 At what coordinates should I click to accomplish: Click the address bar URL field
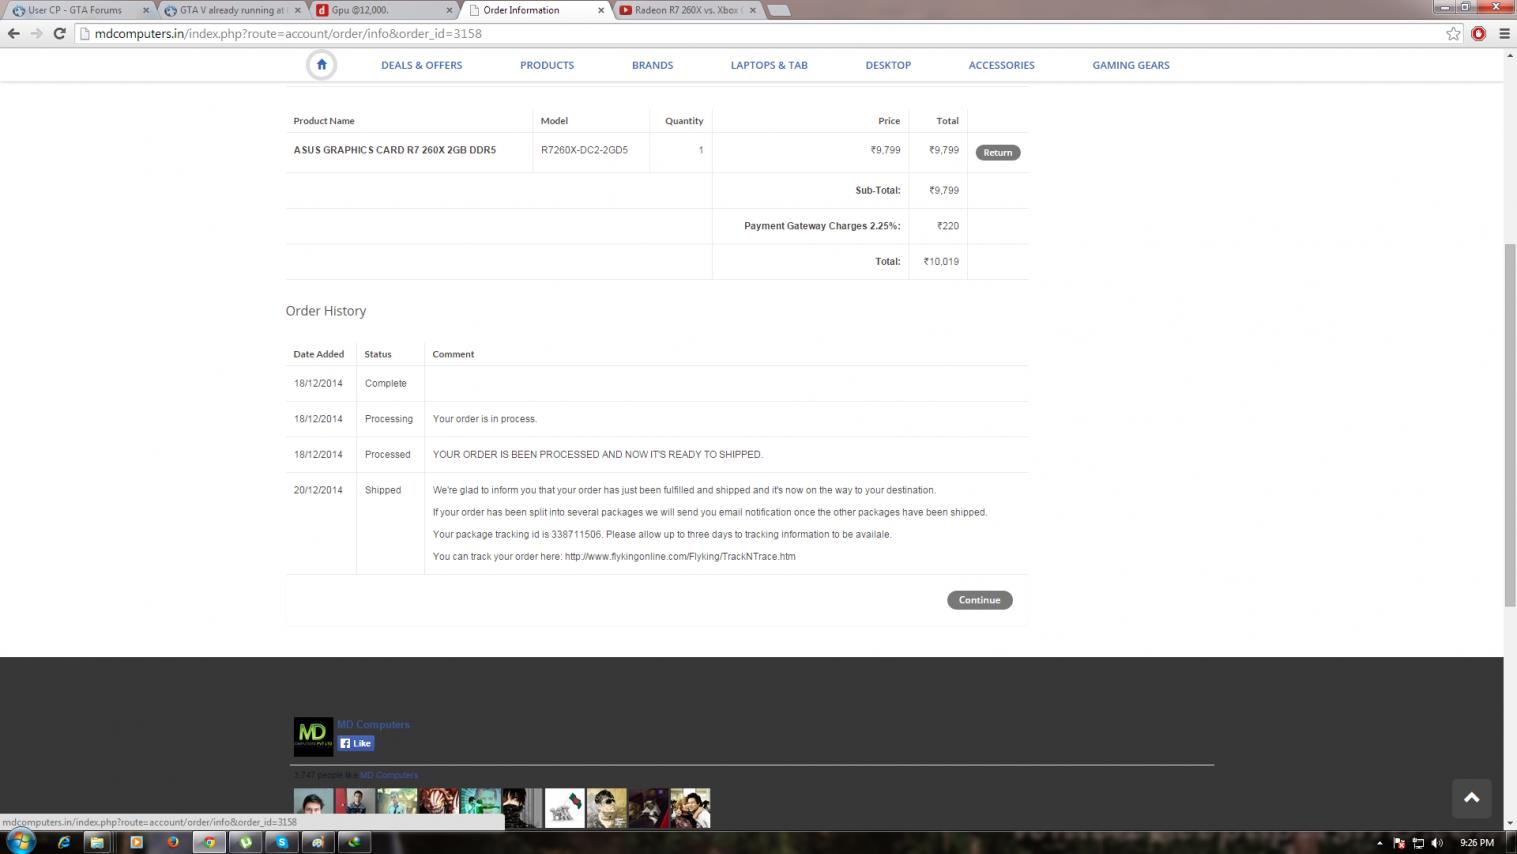pyautogui.click(x=700, y=33)
